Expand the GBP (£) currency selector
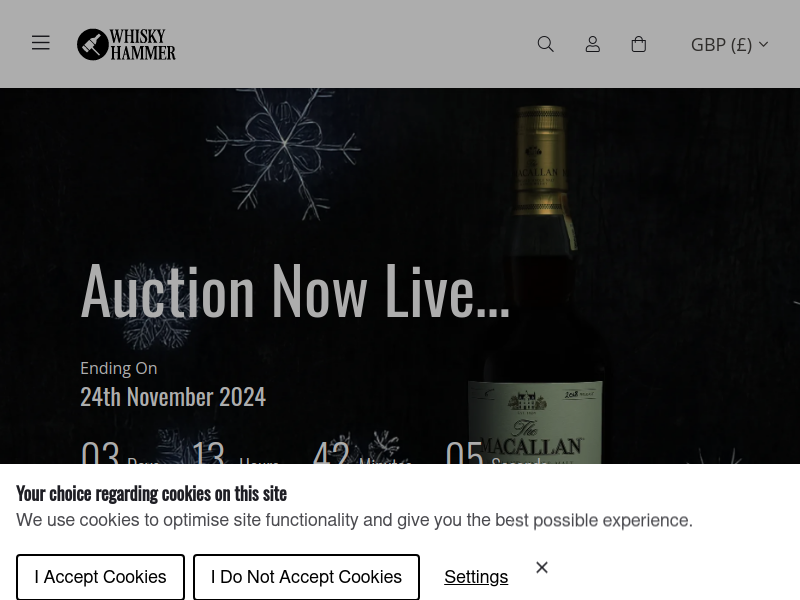 coord(730,44)
